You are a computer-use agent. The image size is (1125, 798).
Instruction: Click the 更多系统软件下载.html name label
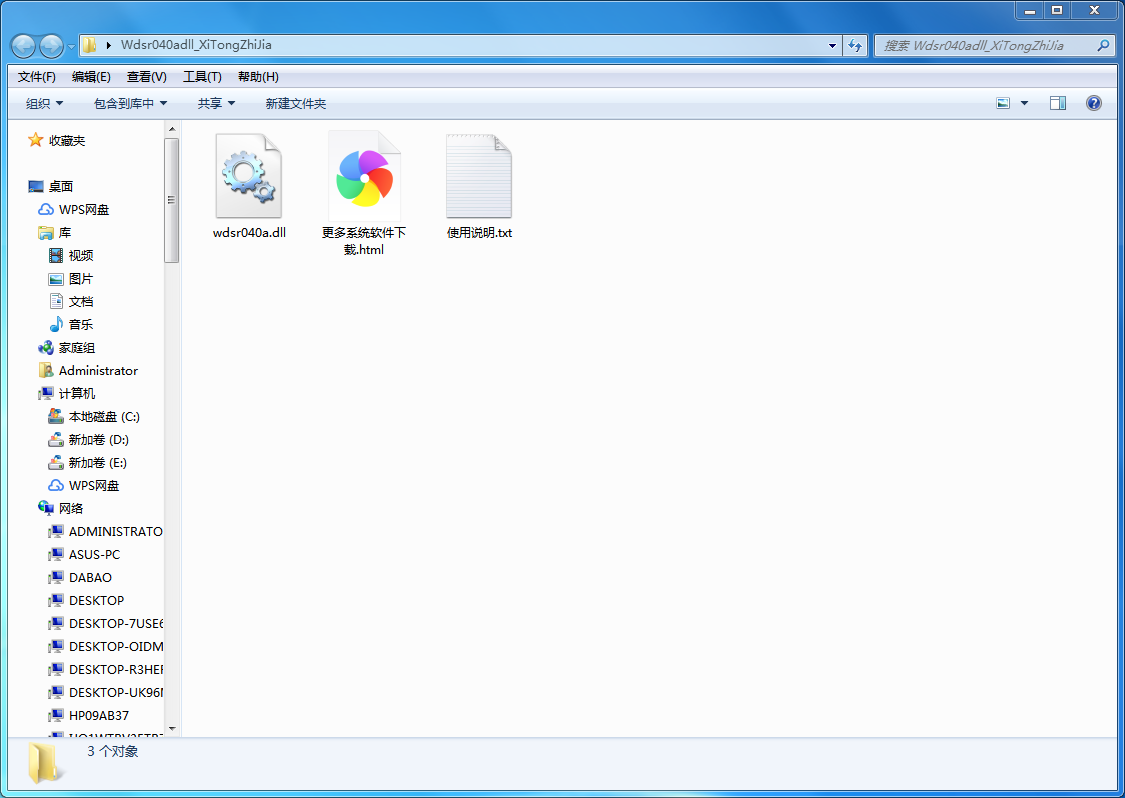point(364,241)
